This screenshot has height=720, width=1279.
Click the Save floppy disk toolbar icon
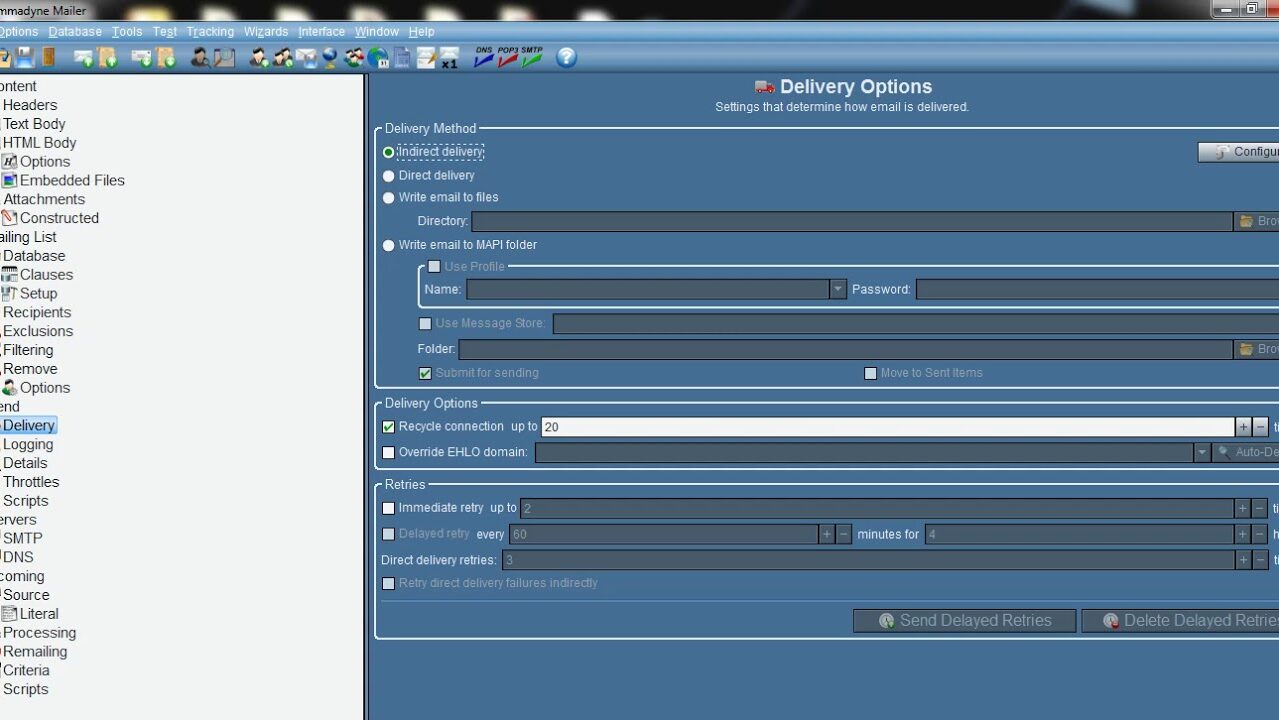pyautogui.click(x=25, y=57)
